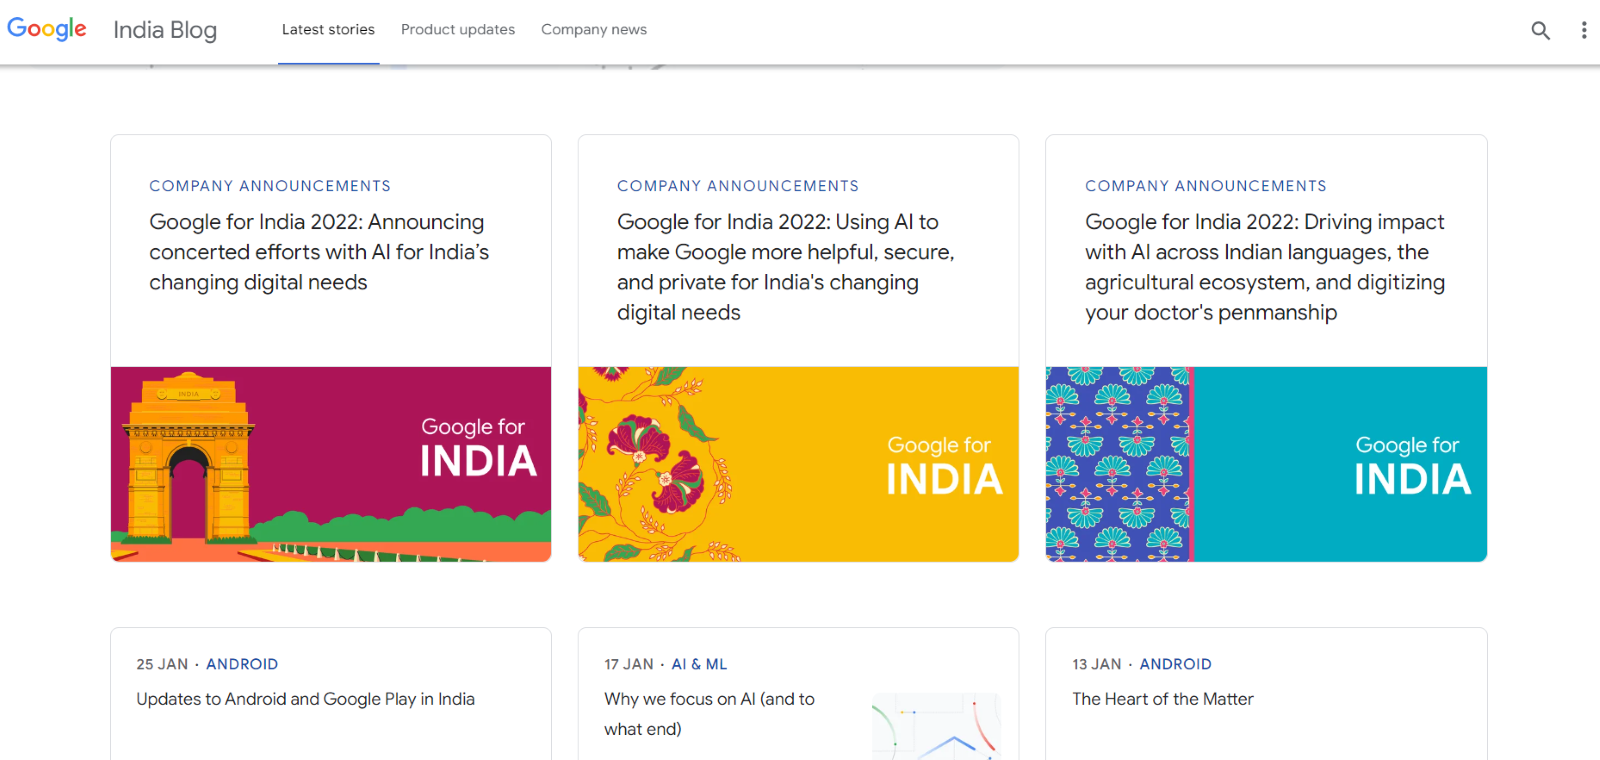This screenshot has width=1600, height=760.
Task: Open Updates to Android and Google Play story
Action: tap(306, 699)
